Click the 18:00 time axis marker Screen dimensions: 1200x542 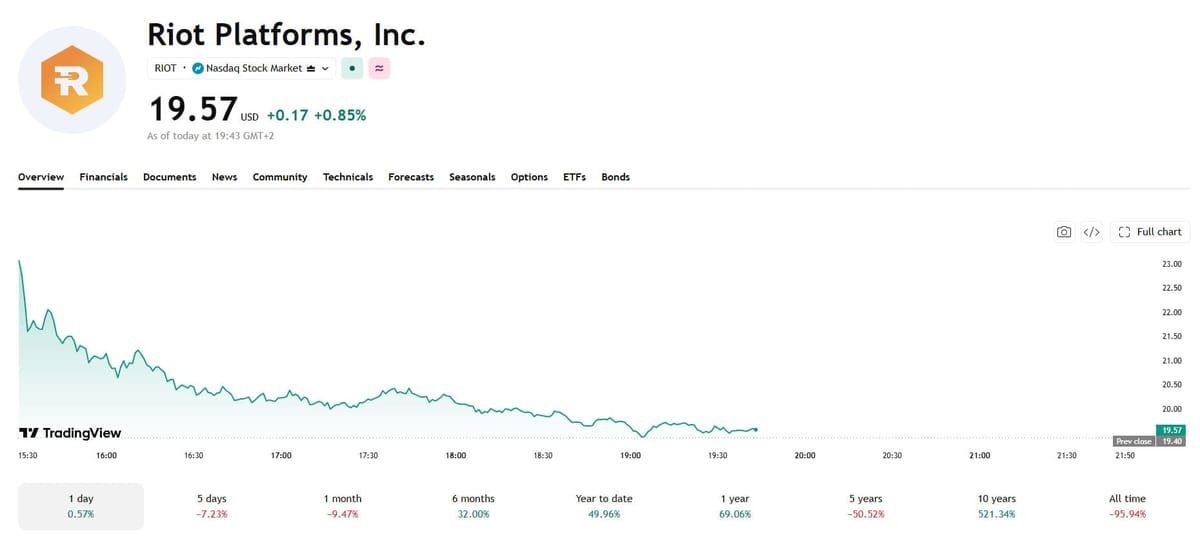[x=455, y=455]
